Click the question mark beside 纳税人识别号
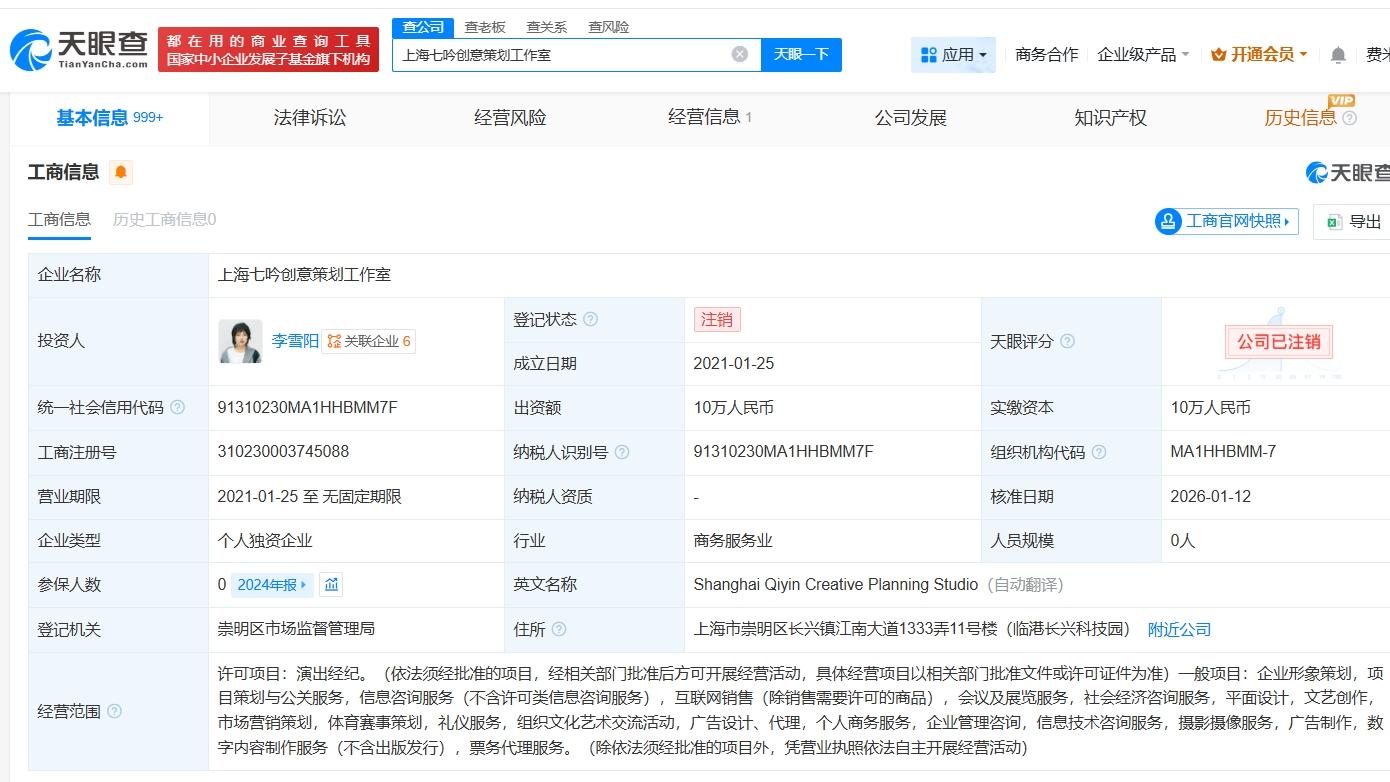The image size is (1390, 782). 623,452
